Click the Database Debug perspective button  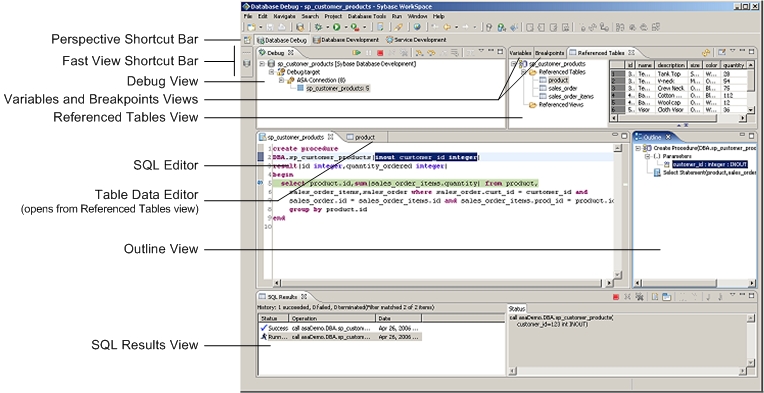[x=282, y=40]
